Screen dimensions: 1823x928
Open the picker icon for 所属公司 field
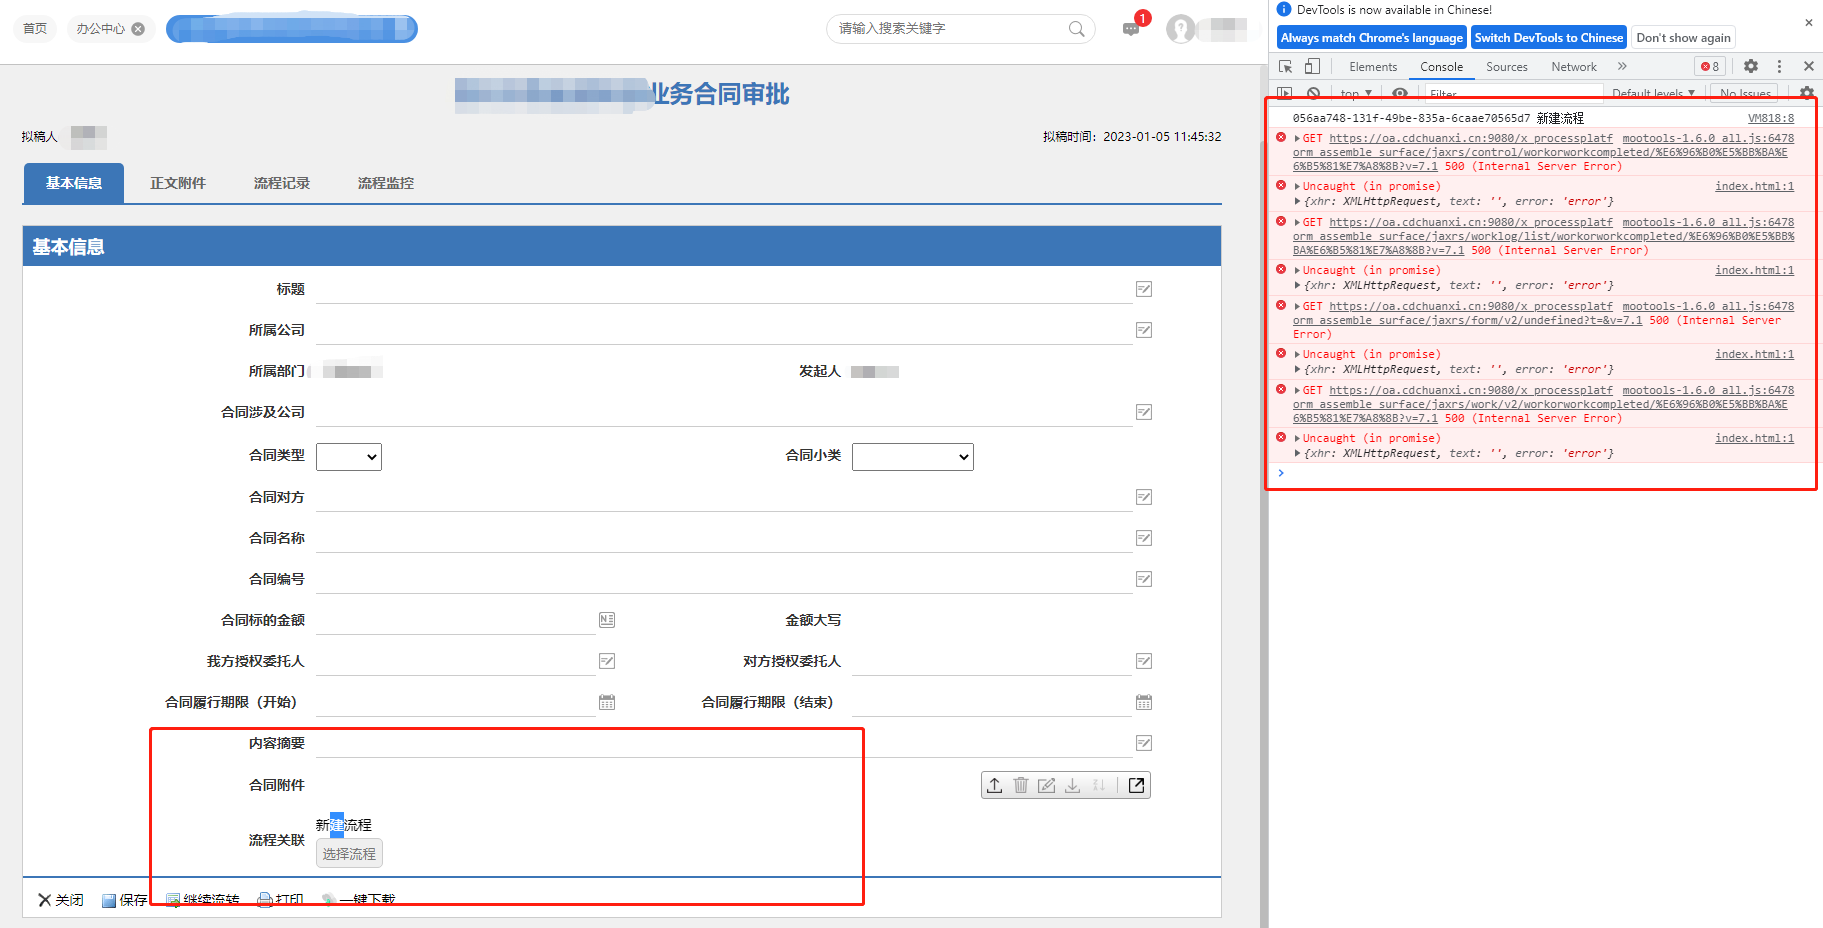click(x=1144, y=330)
